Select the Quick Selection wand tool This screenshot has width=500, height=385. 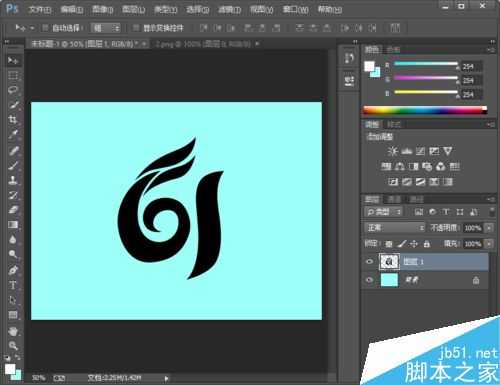[x=13, y=105]
